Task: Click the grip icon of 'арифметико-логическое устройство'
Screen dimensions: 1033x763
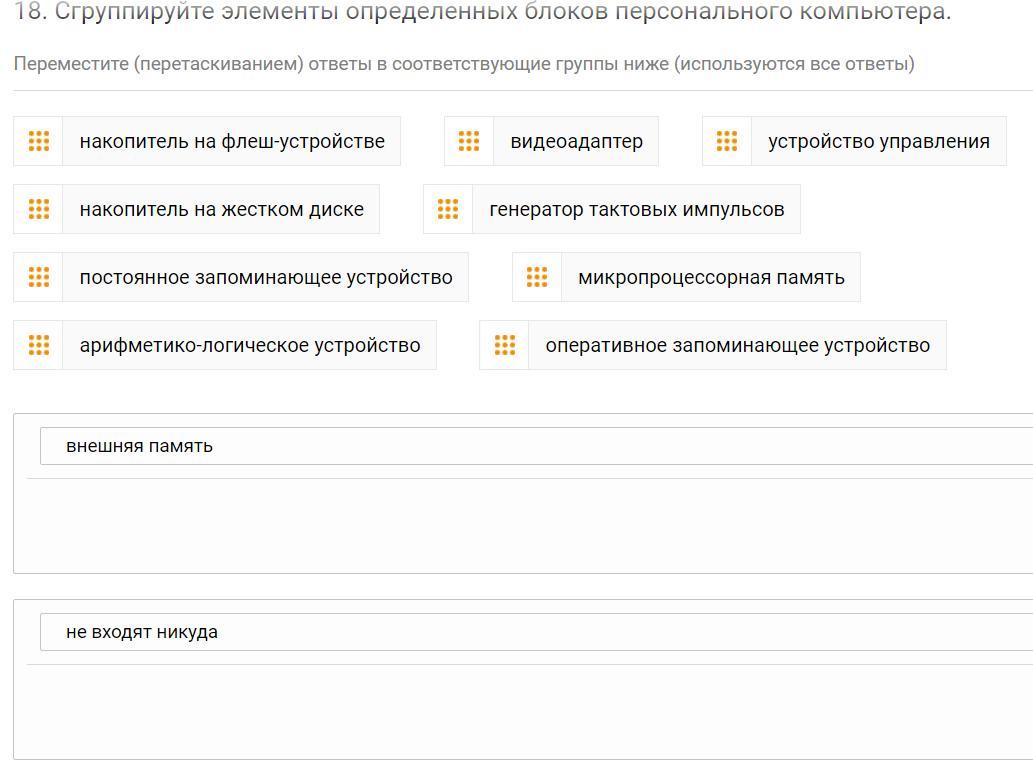Action: [x=39, y=345]
